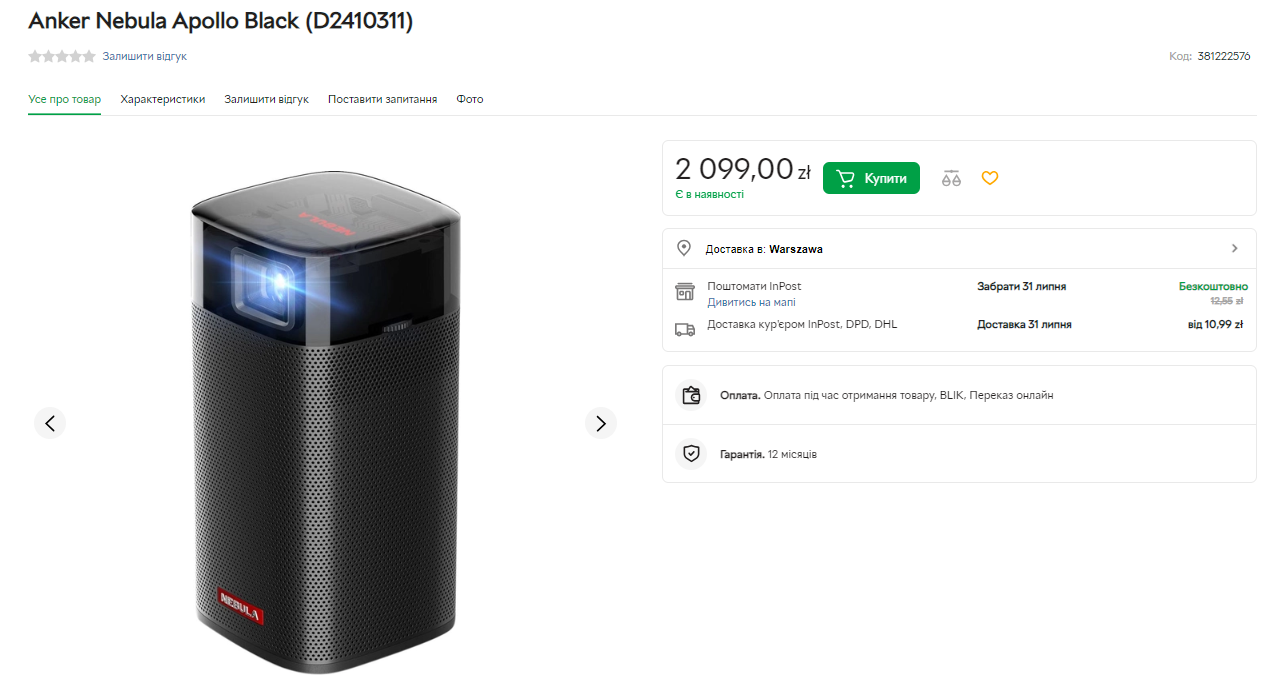Select the Усе про товар tab

(64, 99)
